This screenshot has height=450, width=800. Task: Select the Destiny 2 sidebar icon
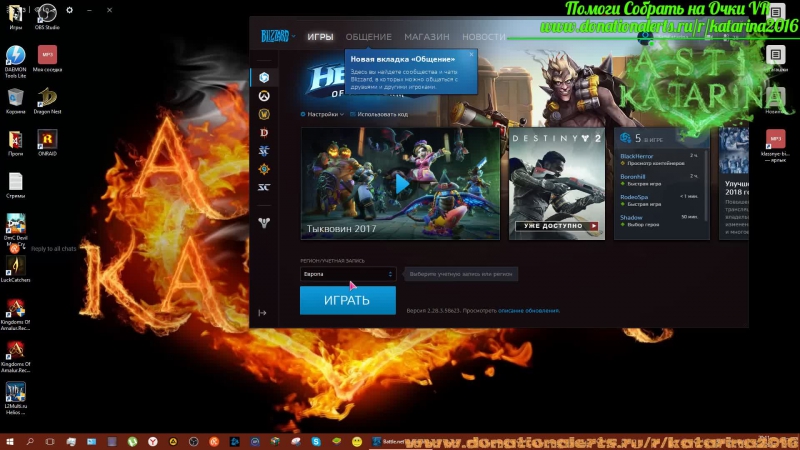click(x=264, y=222)
